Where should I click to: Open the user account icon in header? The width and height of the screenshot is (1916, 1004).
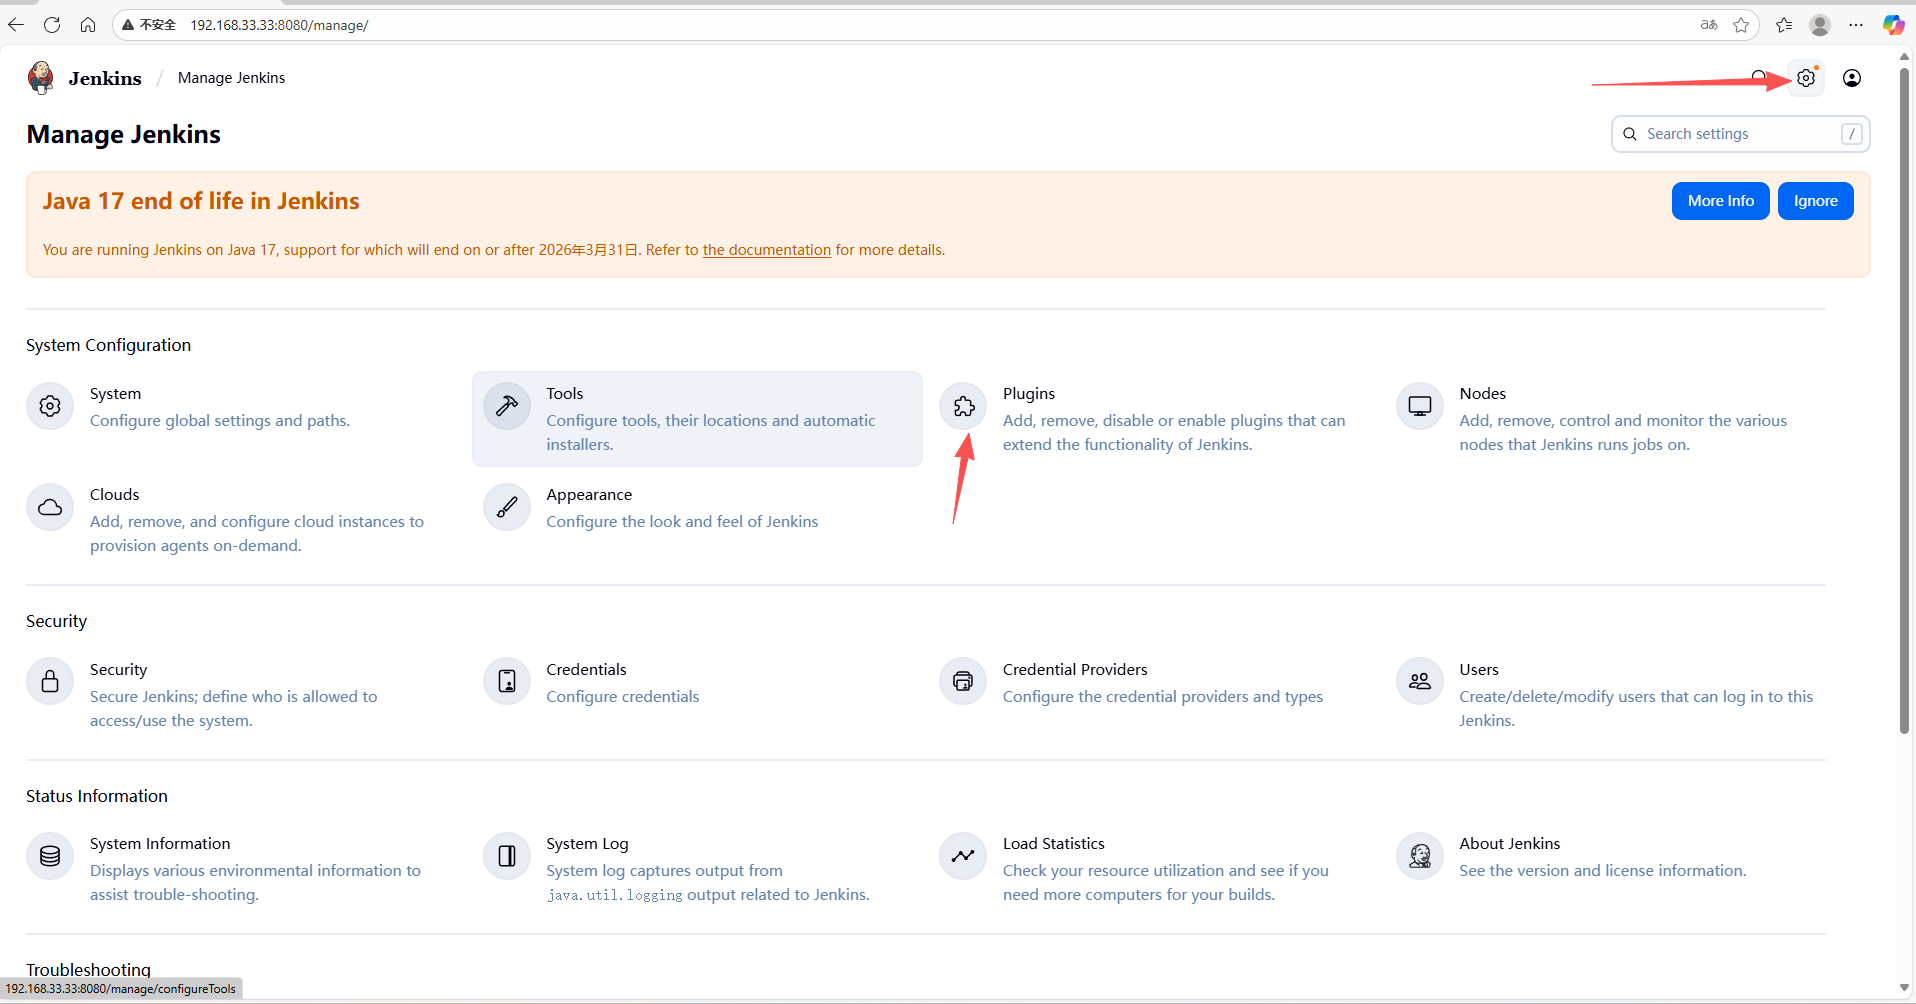[x=1852, y=78]
